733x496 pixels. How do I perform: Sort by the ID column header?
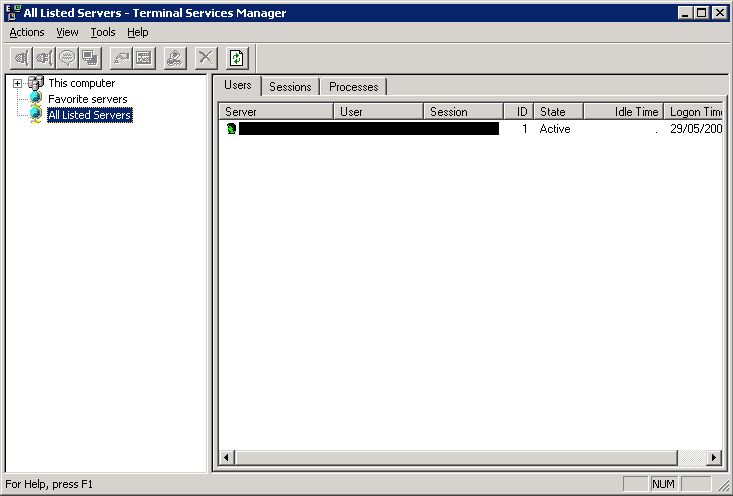(x=519, y=112)
